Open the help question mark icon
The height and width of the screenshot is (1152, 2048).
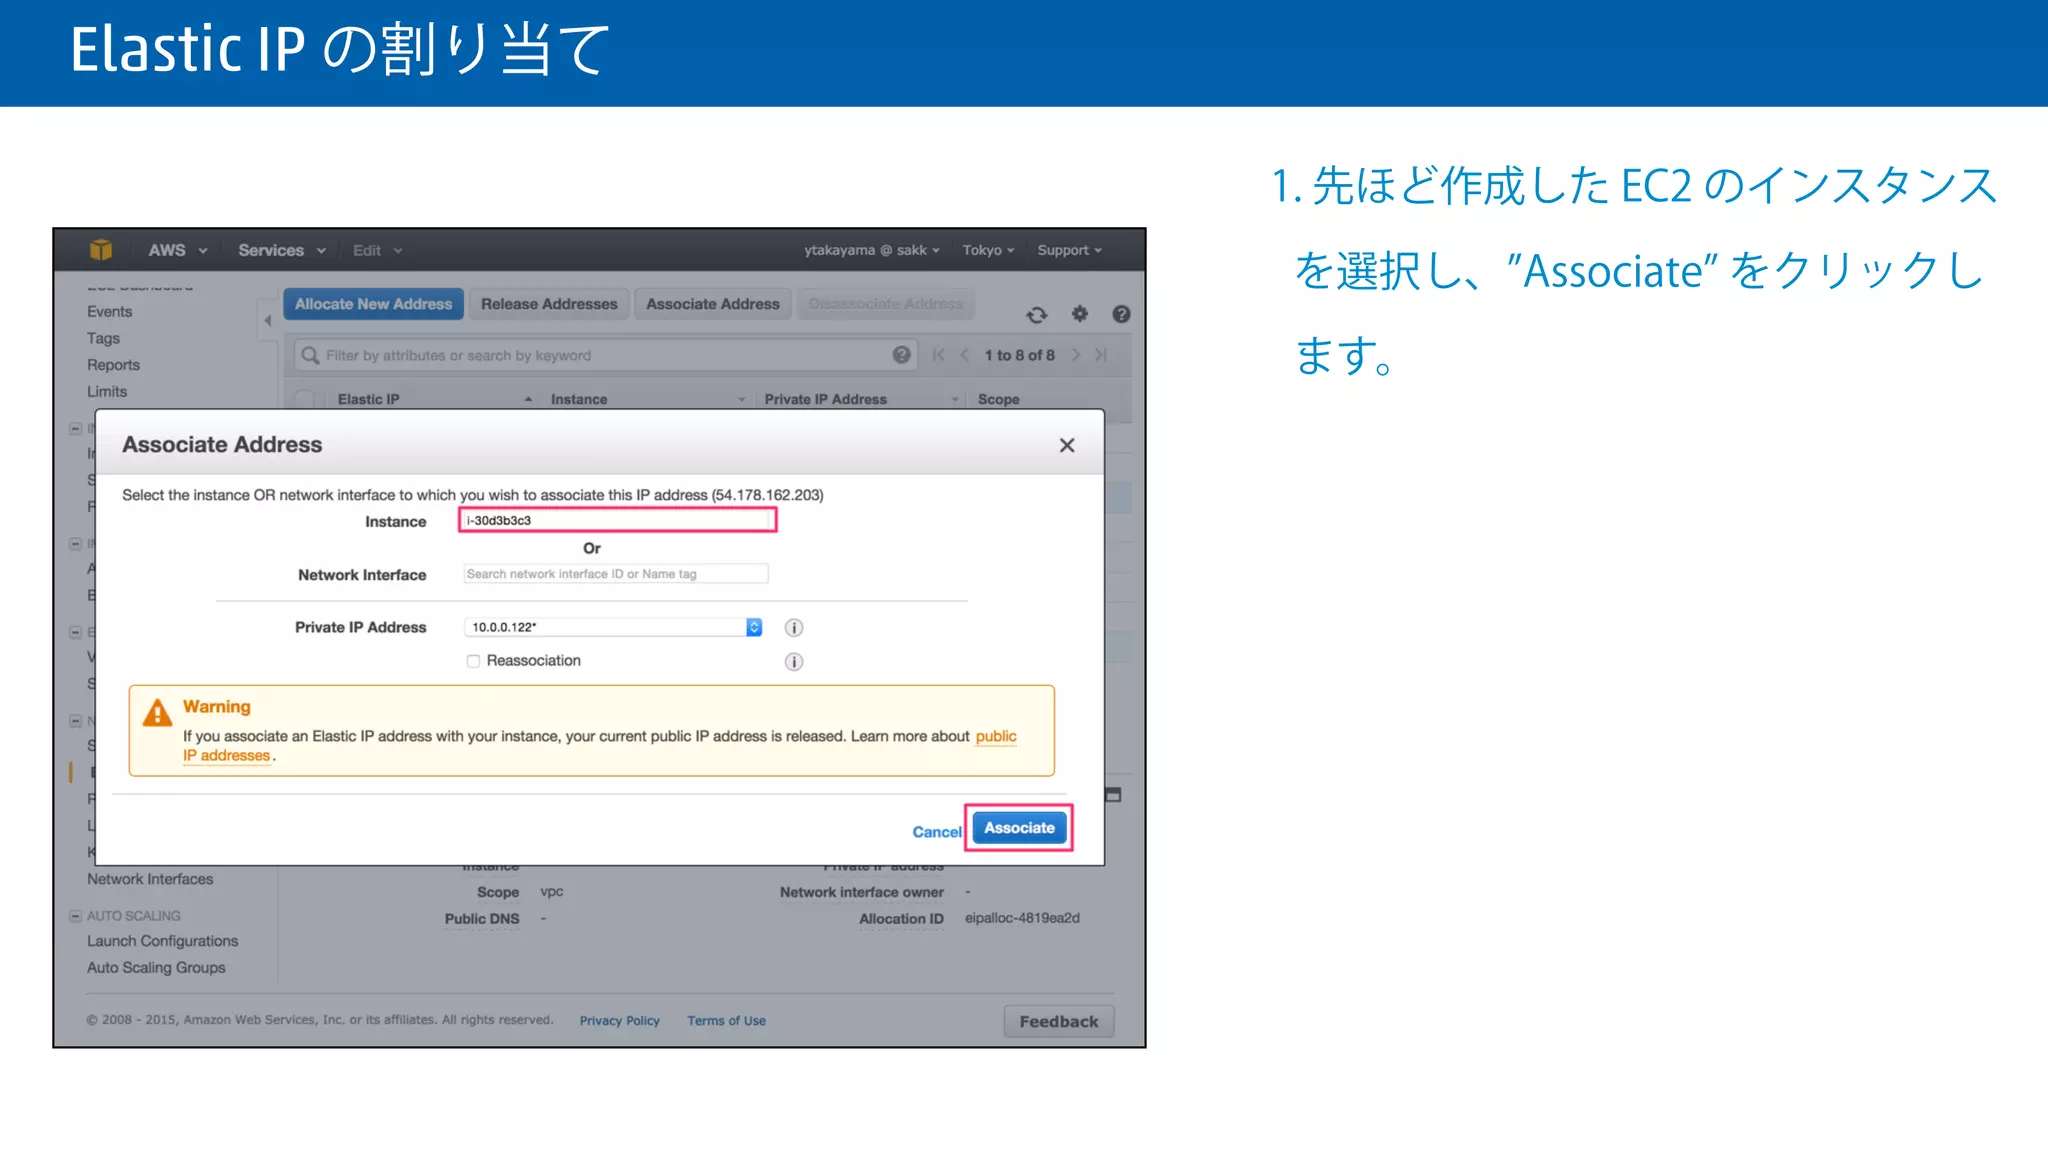1121,314
